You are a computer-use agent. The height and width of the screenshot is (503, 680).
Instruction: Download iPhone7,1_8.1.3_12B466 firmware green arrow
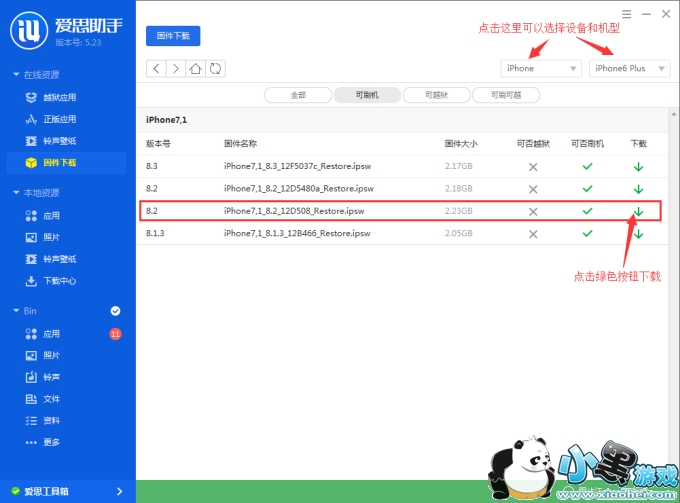638,233
